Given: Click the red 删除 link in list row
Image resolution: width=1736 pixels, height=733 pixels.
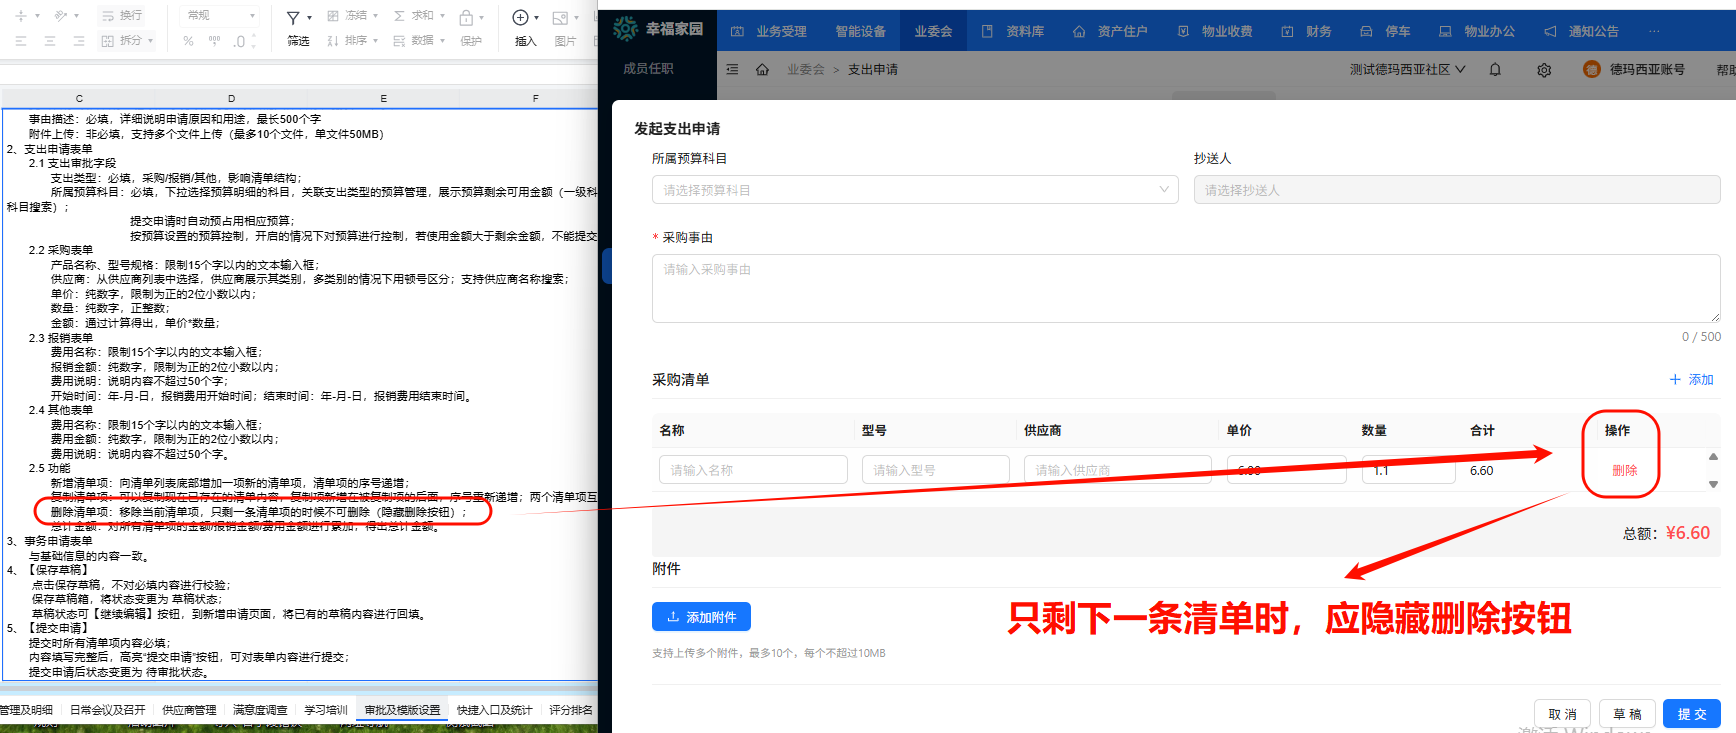Looking at the screenshot, I should coord(1624,470).
